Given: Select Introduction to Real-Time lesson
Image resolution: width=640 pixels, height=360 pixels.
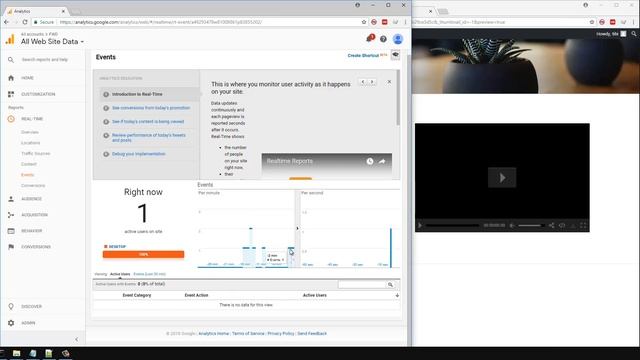Looking at the screenshot, I should click(x=137, y=94).
